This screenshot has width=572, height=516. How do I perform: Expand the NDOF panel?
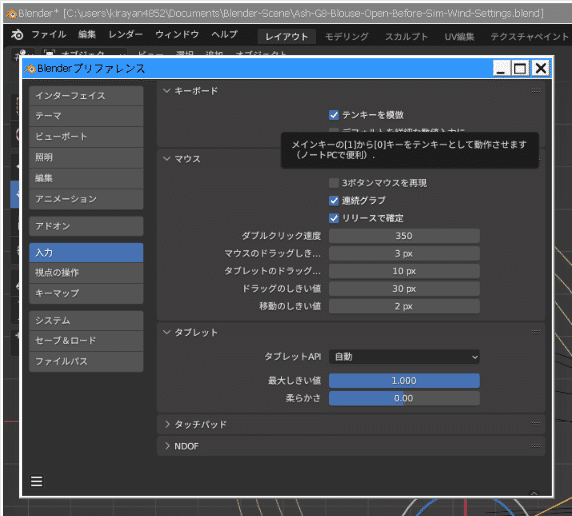(167, 446)
